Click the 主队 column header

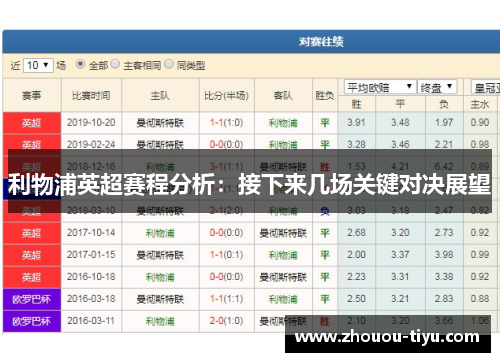pyautogui.click(x=160, y=96)
